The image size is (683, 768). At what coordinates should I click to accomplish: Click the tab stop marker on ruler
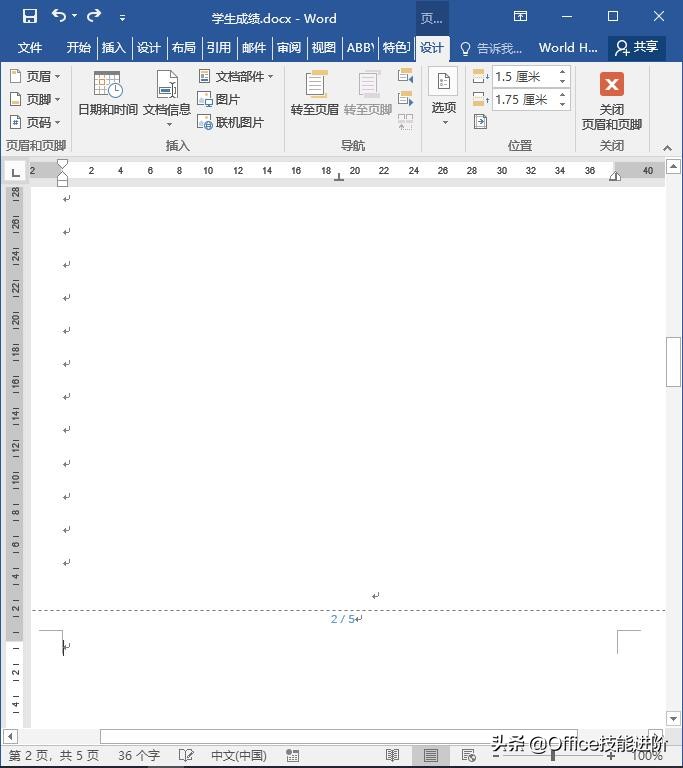(x=339, y=177)
